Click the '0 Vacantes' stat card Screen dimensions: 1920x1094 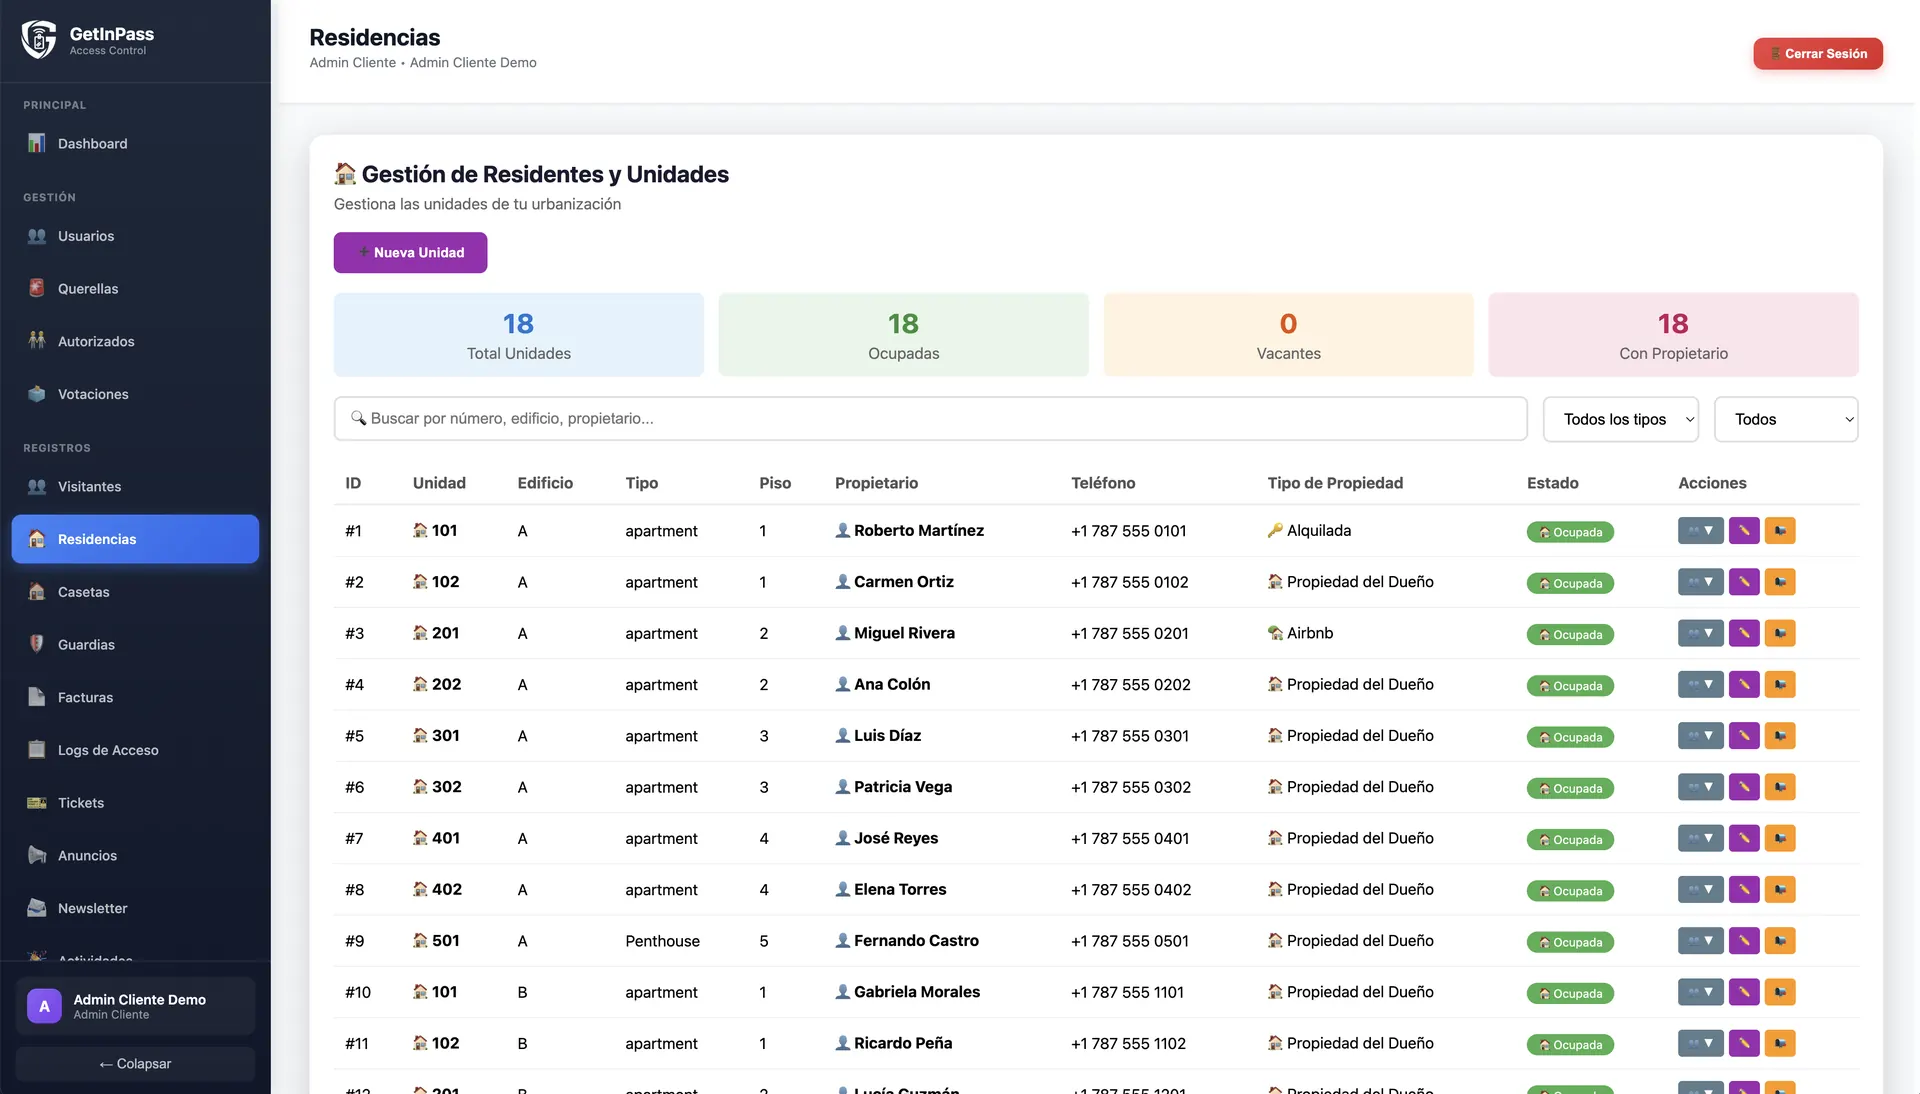click(1288, 335)
